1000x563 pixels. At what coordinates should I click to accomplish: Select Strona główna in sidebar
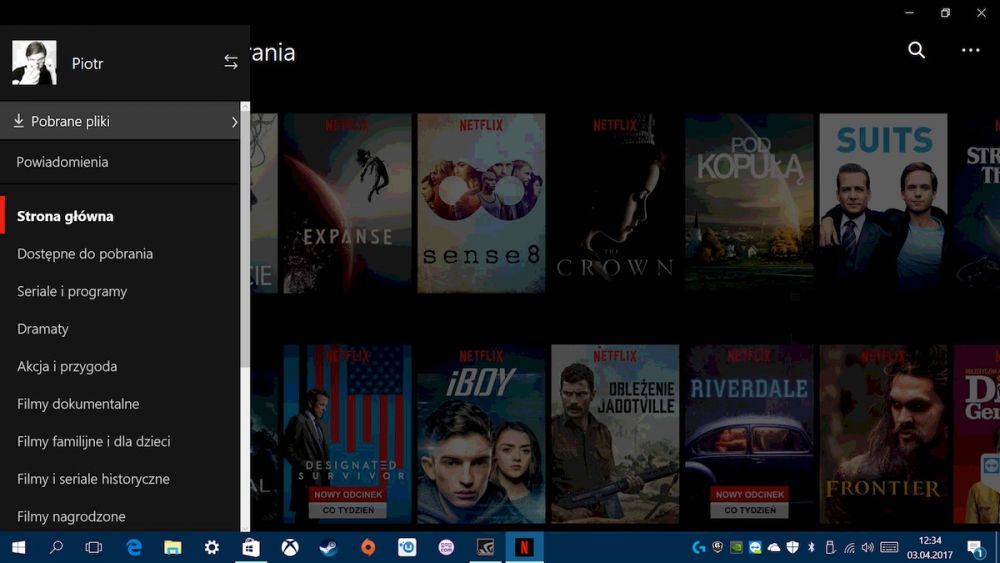(x=65, y=216)
